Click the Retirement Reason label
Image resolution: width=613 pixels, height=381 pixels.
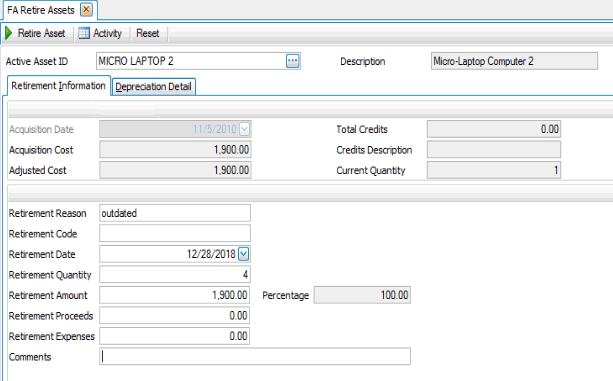(x=47, y=213)
